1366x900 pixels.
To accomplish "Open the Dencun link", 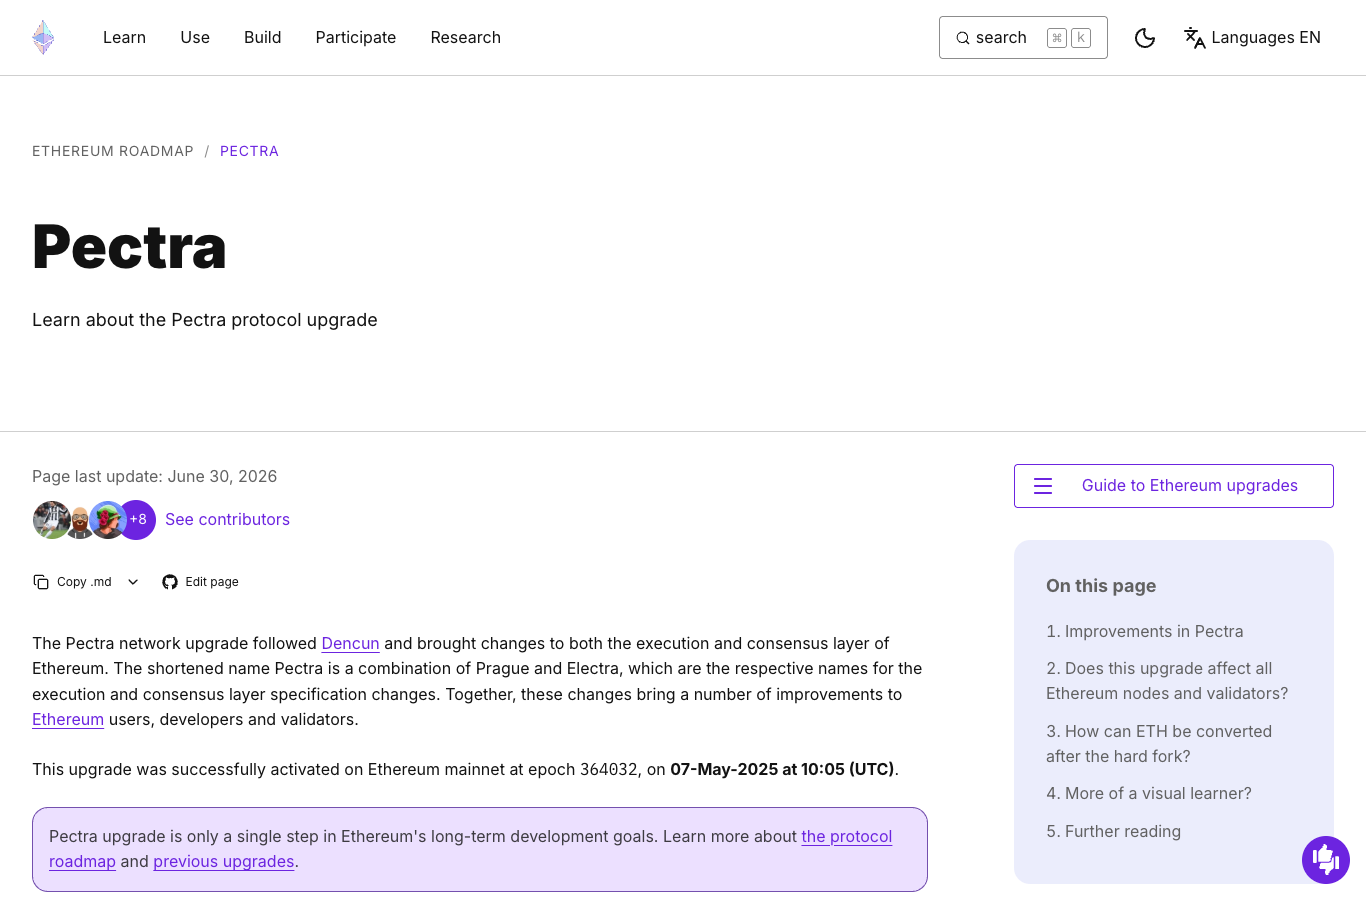I will (x=350, y=643).
